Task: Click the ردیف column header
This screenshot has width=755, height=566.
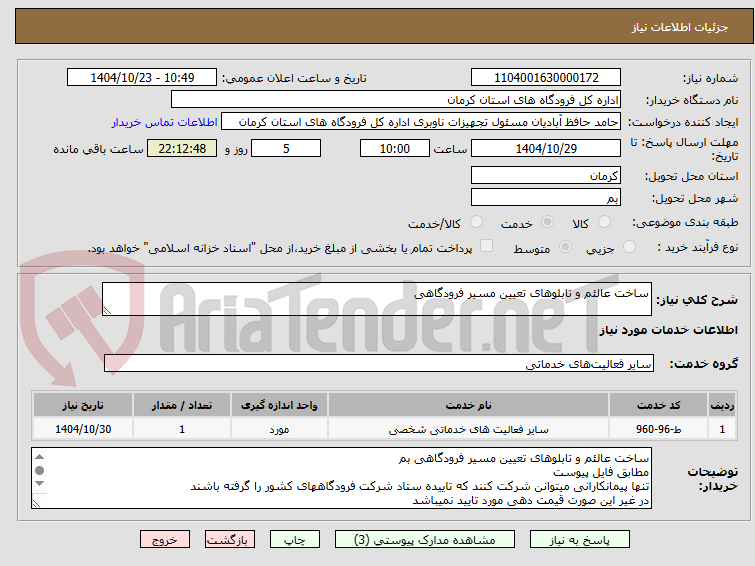Action: click(722, 405)
